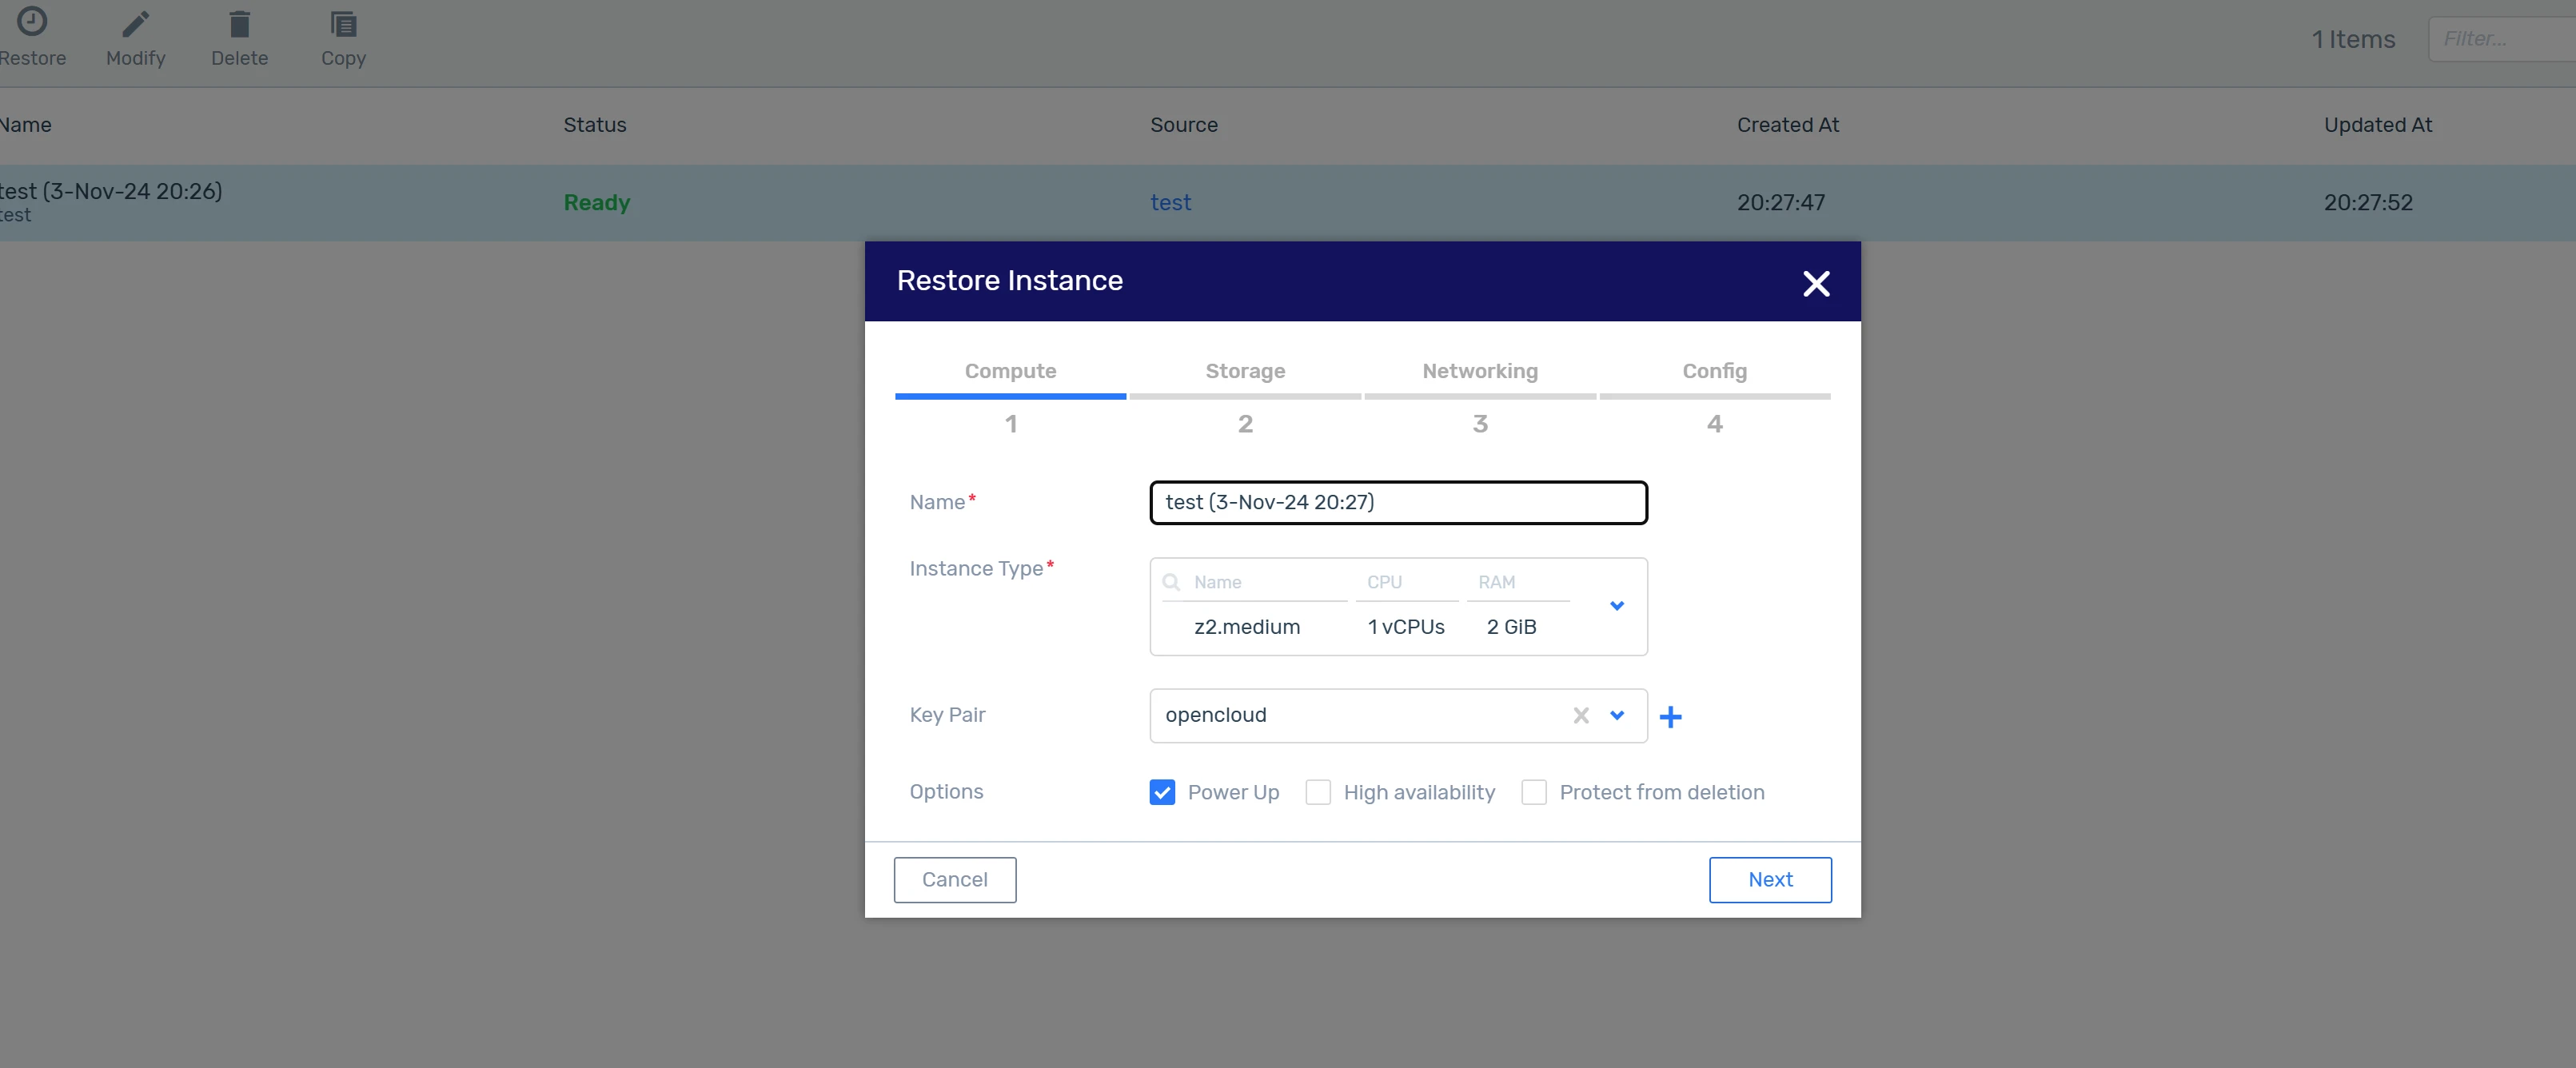Click the Delete trash icon
The width and height of the screenshot is (2576, 1068).
click(239, 24)
